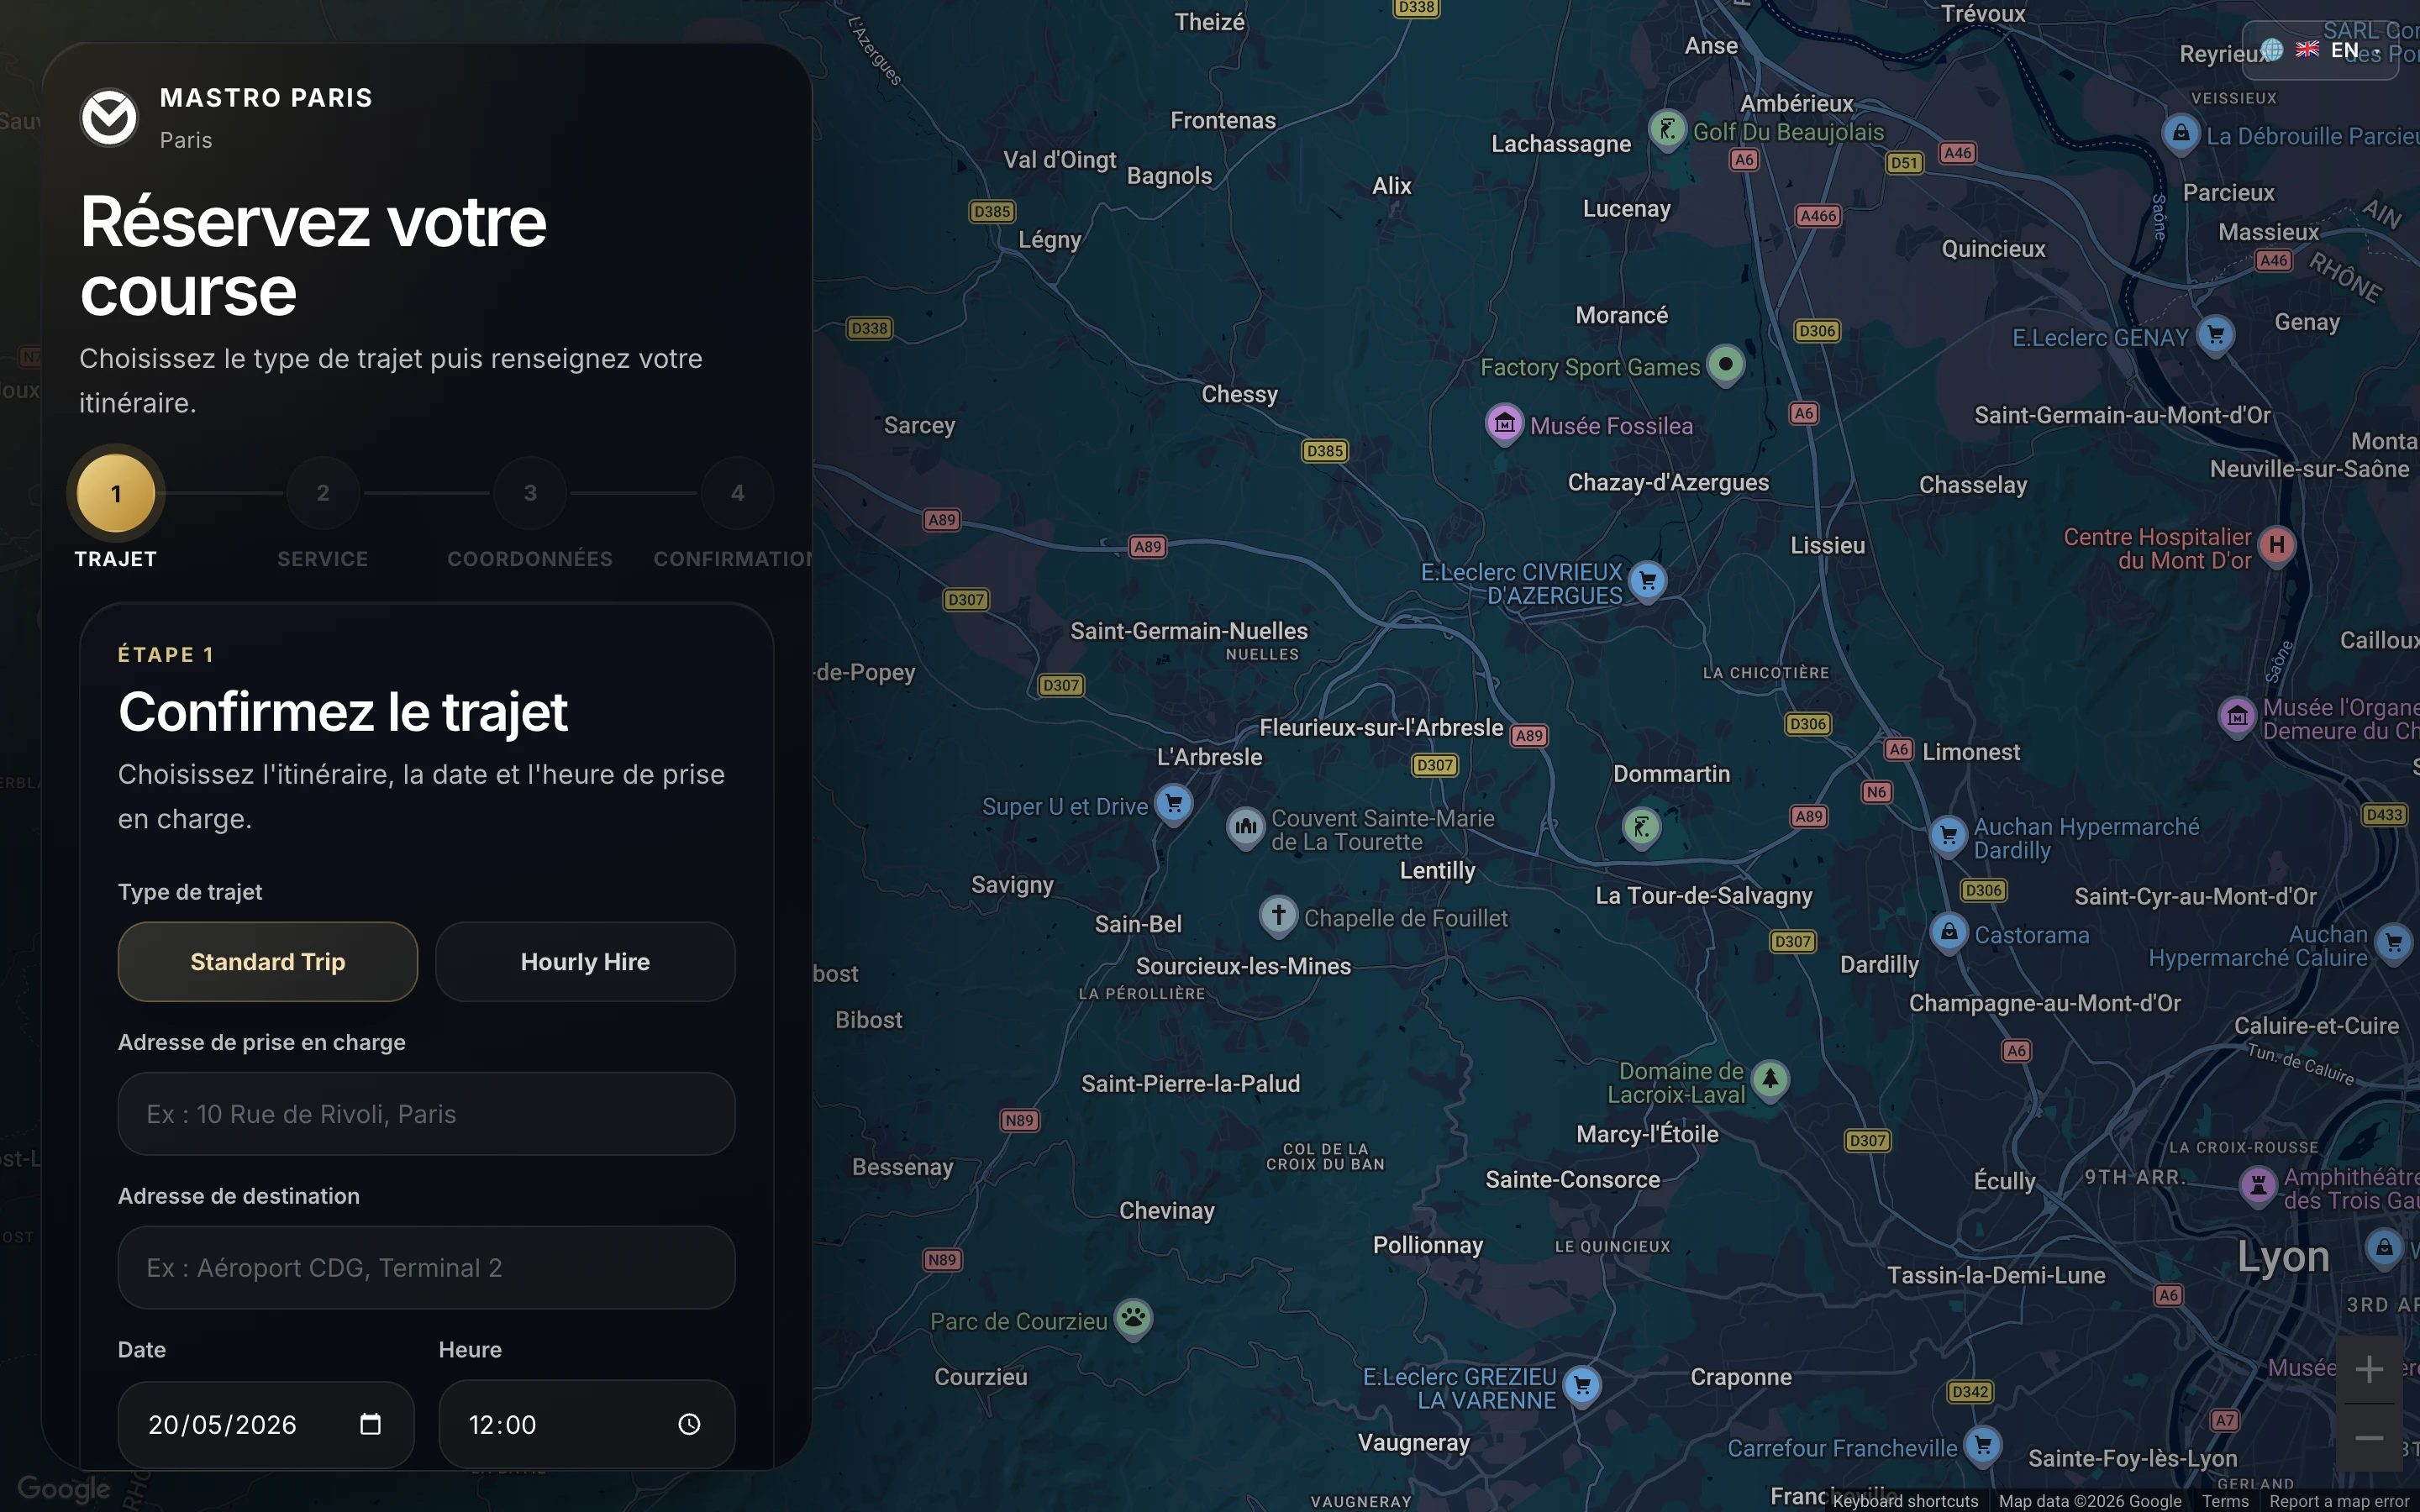Screen dimensions: 2420x1512
Task: Click the golf marker near La Tour-de-Salvagny
Action: [1641, 827]
